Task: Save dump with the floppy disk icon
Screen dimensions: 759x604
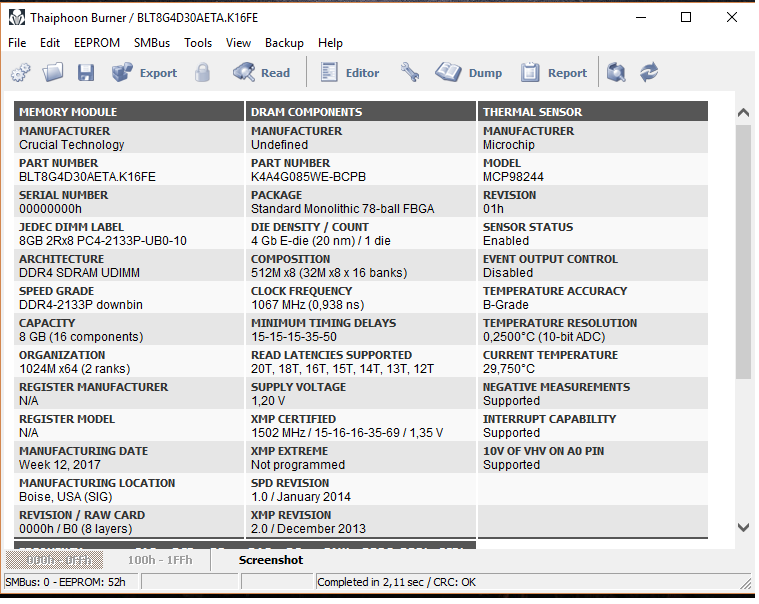Action: click(x=86, y=73)
